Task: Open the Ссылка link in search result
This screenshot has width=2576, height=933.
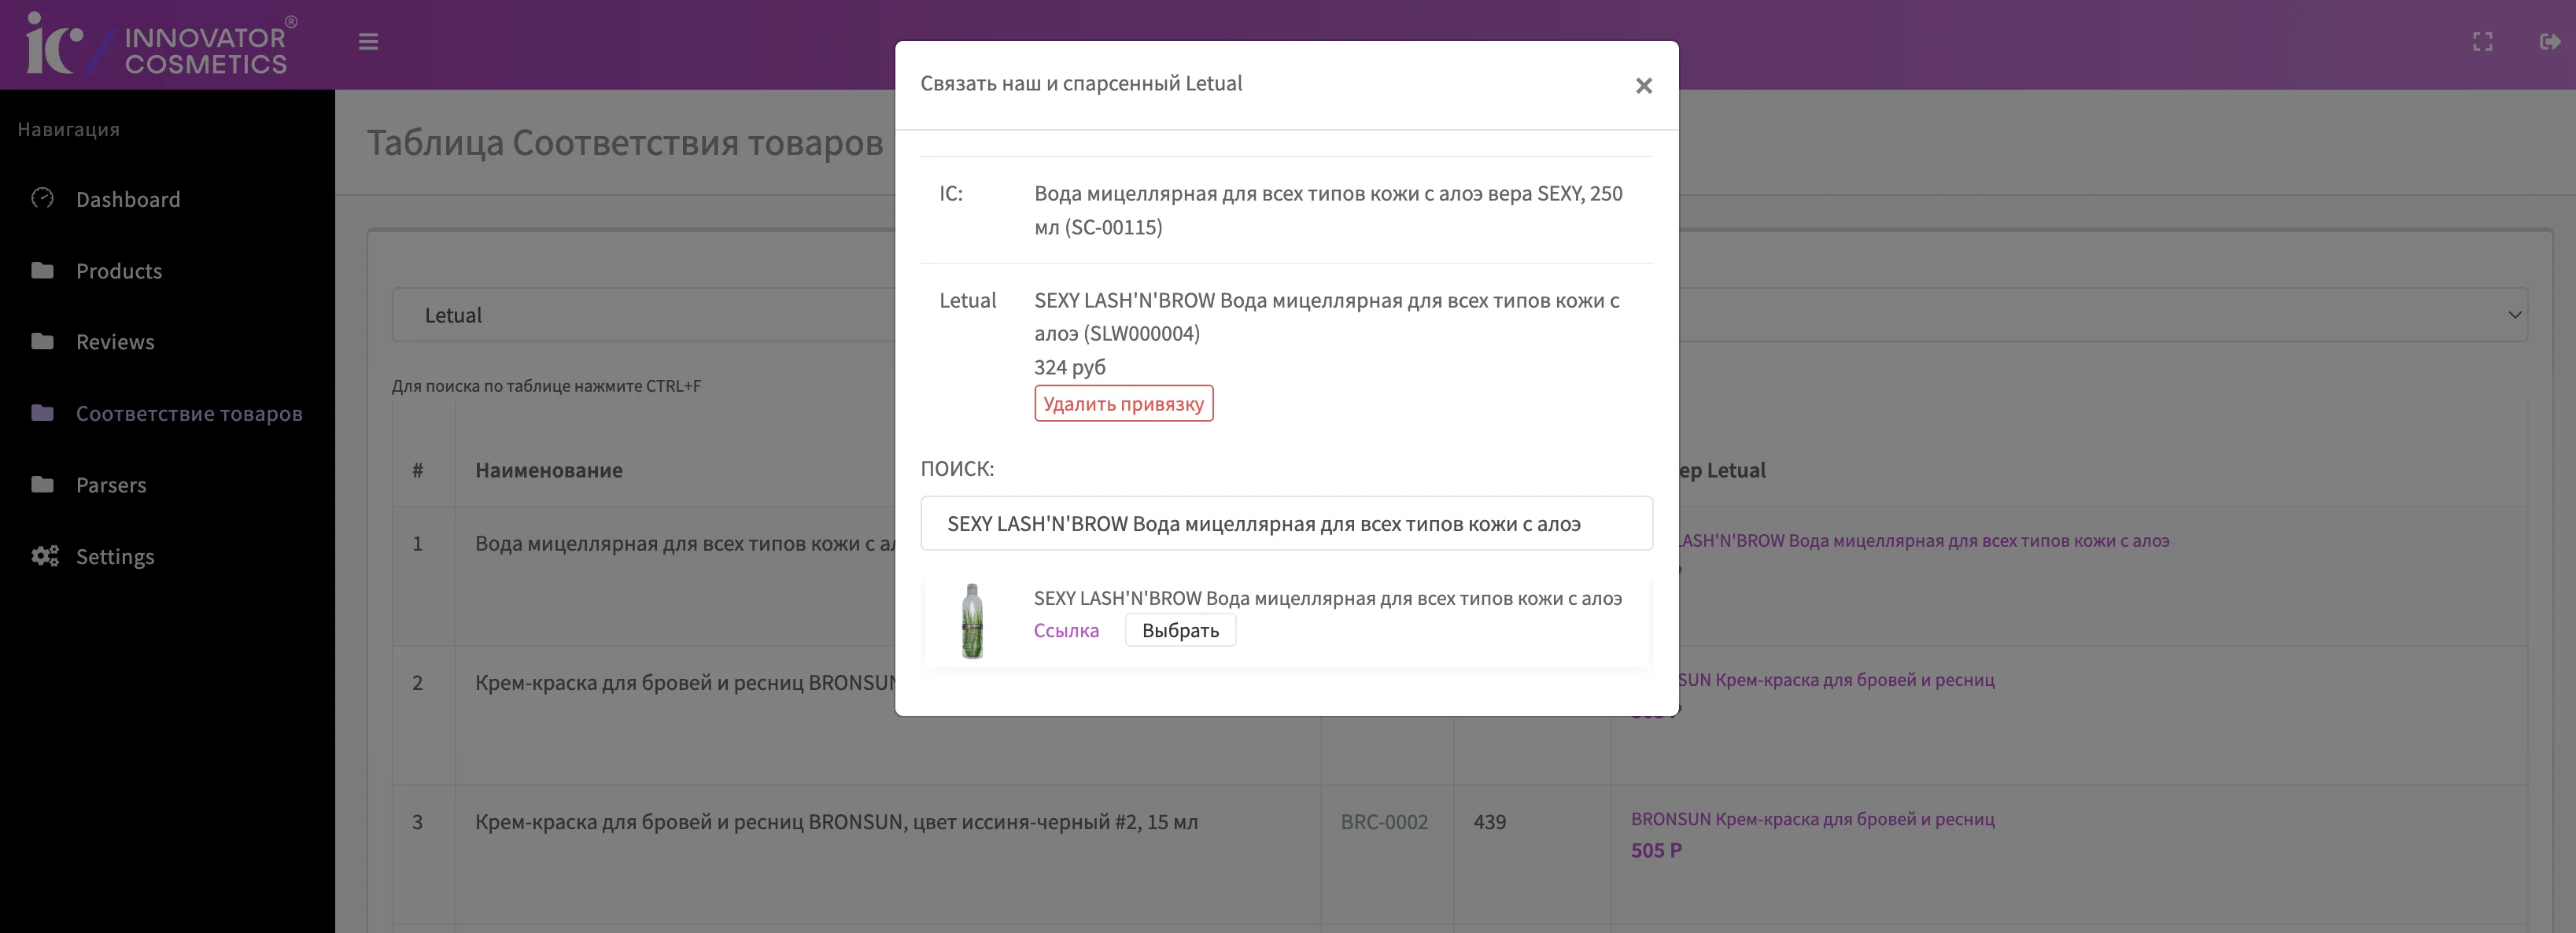Action: tap(1065, 630)
